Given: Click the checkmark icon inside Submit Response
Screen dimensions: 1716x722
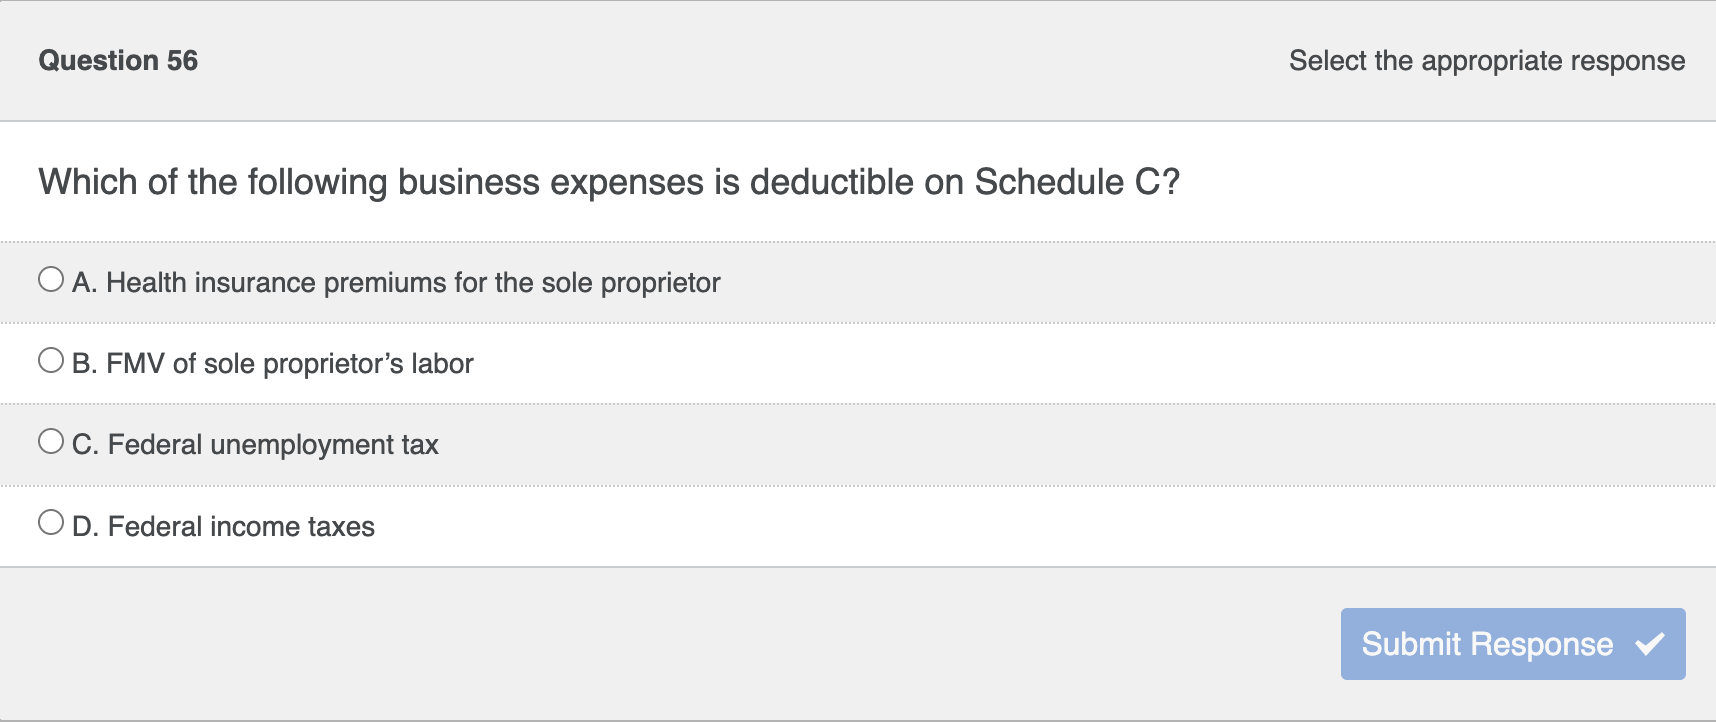Looking at the screenshot, I should click(x=1653, y=644).
